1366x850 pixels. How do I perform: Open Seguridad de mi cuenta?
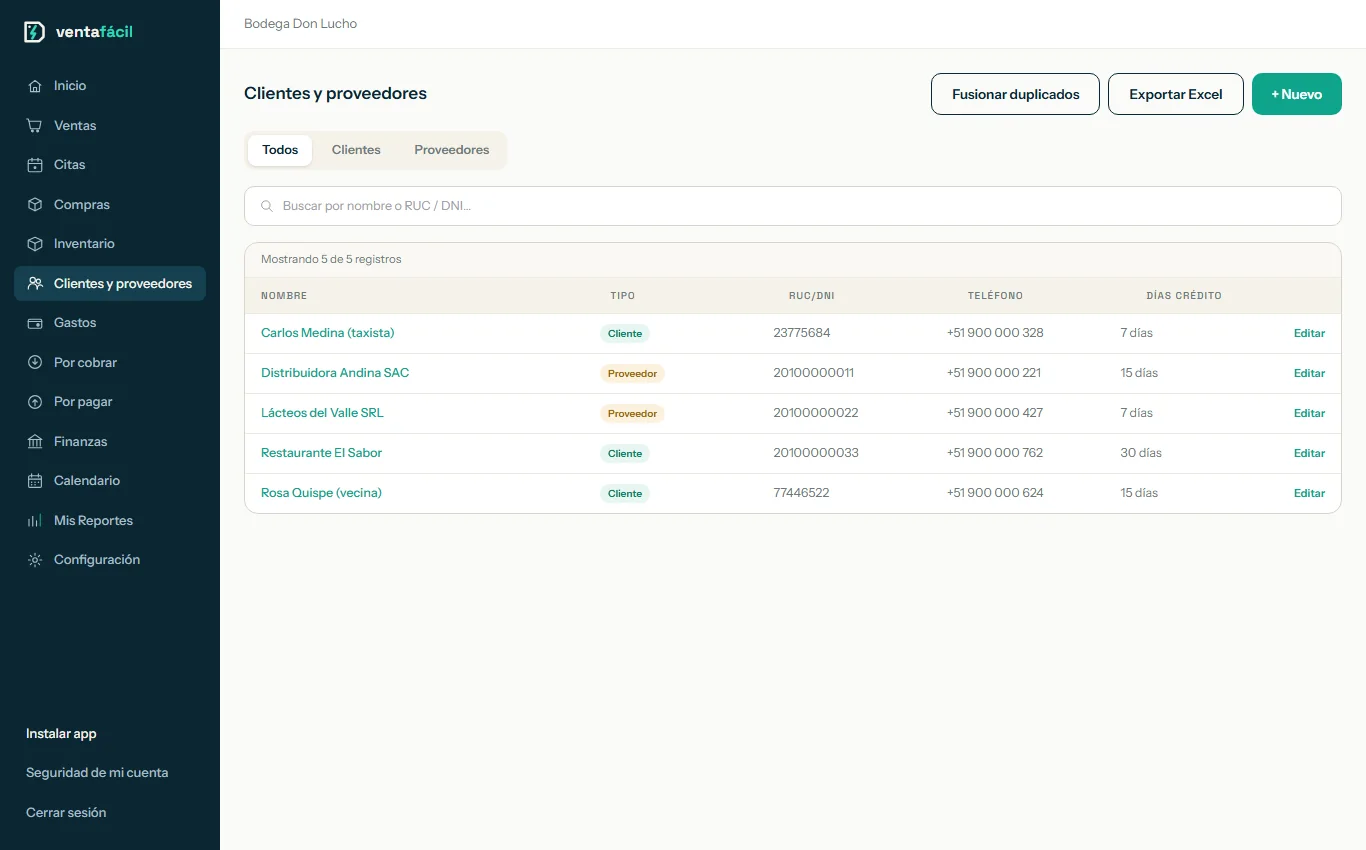coord(97,773)
